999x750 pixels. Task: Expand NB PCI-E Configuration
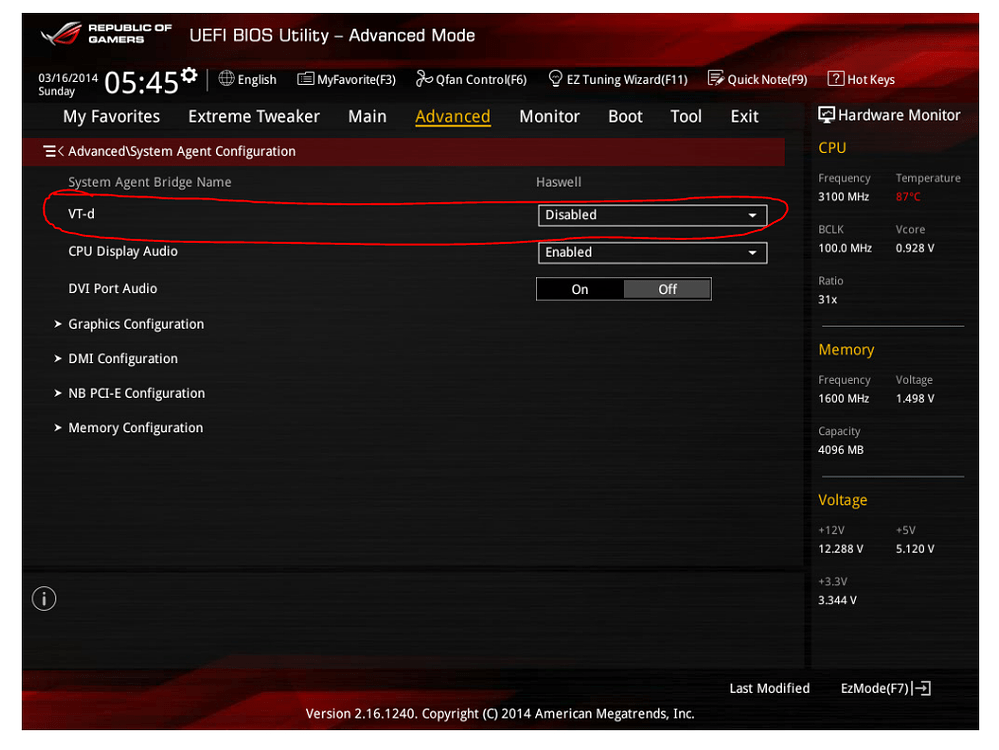[136, 392]
